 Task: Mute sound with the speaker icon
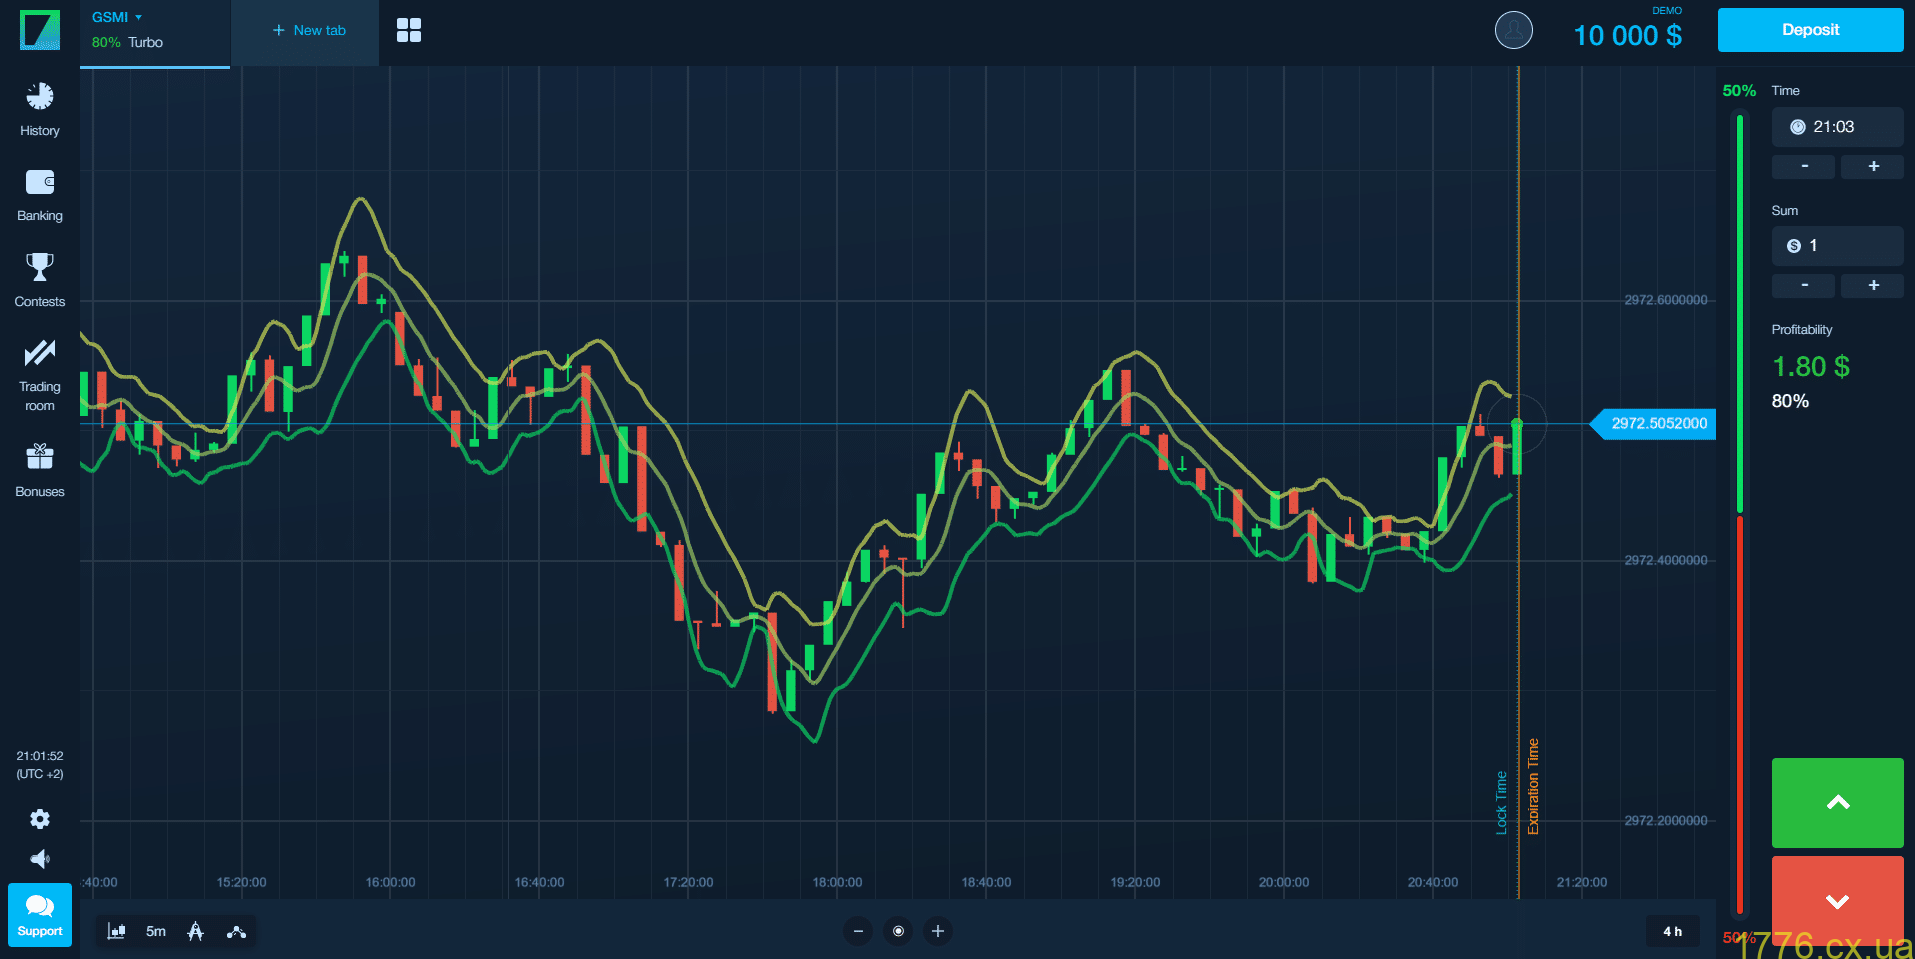pos(40,859)
